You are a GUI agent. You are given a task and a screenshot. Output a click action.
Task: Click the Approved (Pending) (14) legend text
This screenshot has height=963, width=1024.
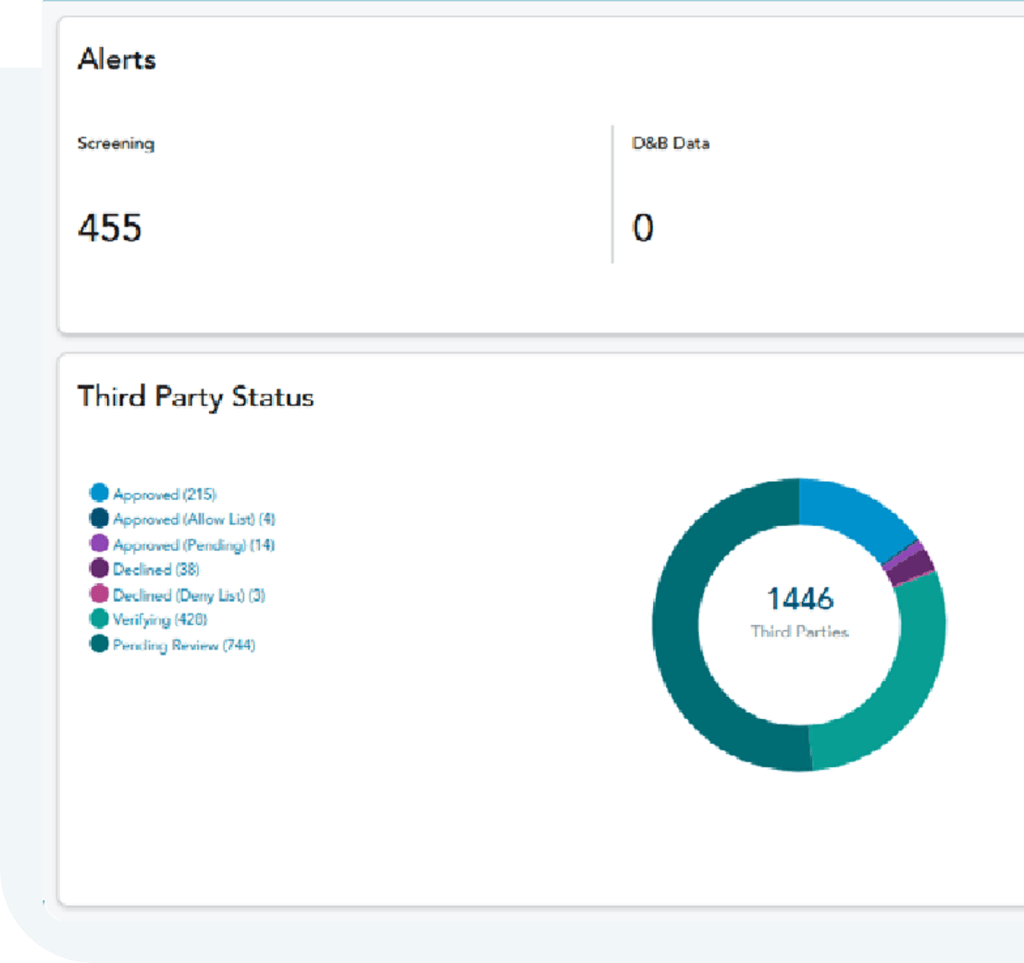(194, 545)
